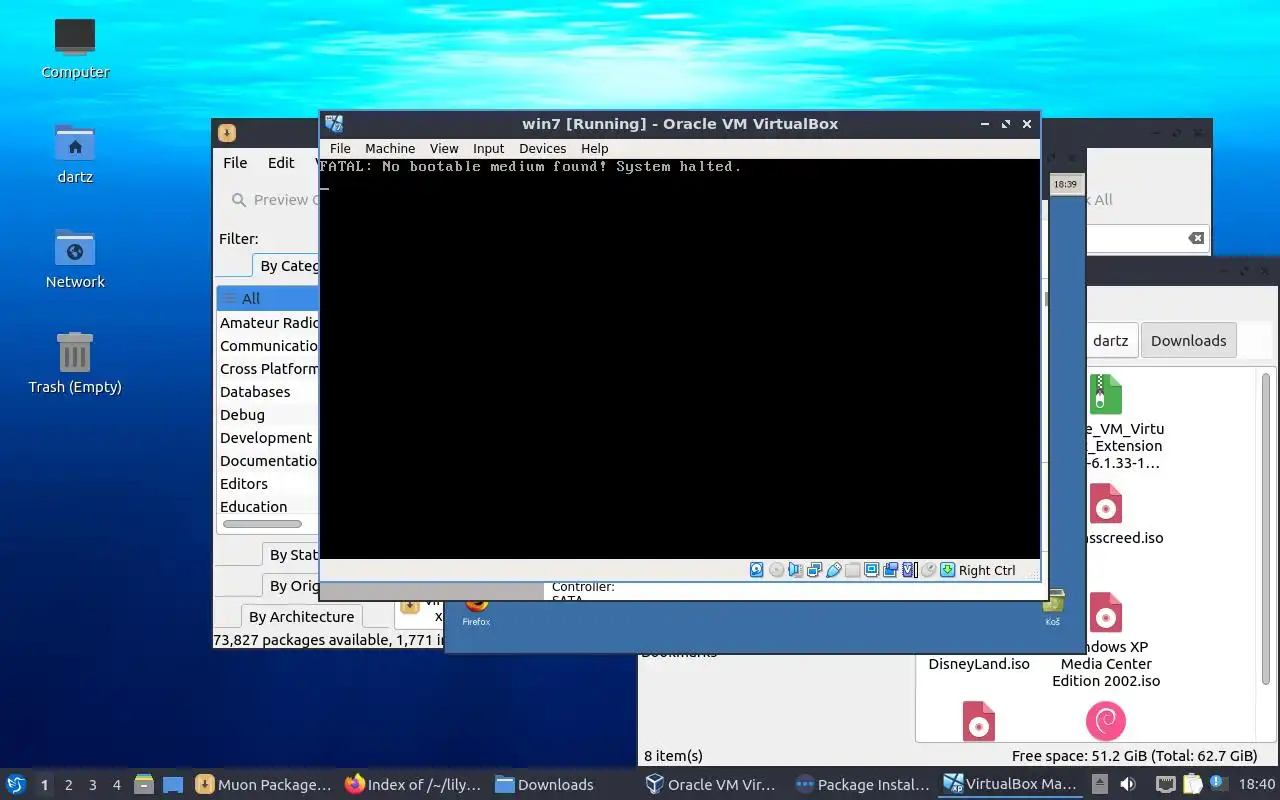Image resolution: width=1280 pixels, height=800 pixels.
Task: Select Education category in Muon
Action: 267,506
